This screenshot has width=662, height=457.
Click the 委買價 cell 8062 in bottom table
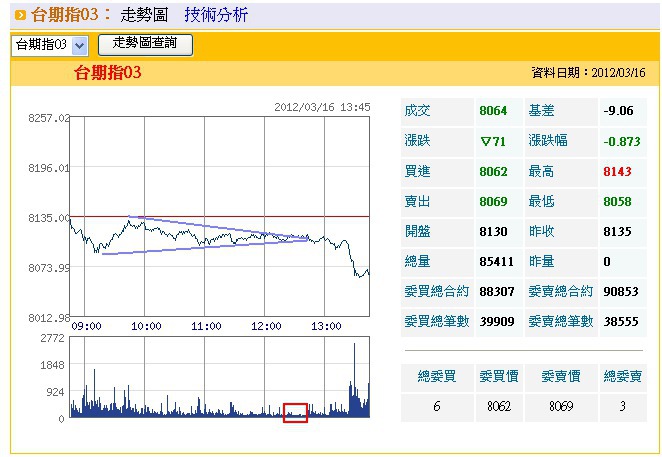[499, 406]
